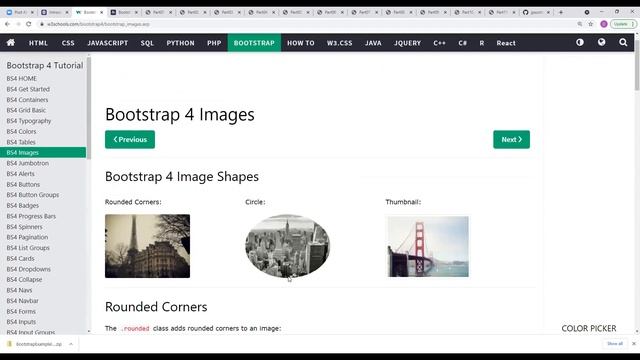Open BS4 Spinners link
This screenshot has width=640, height=360.
[x=24, y=227]
